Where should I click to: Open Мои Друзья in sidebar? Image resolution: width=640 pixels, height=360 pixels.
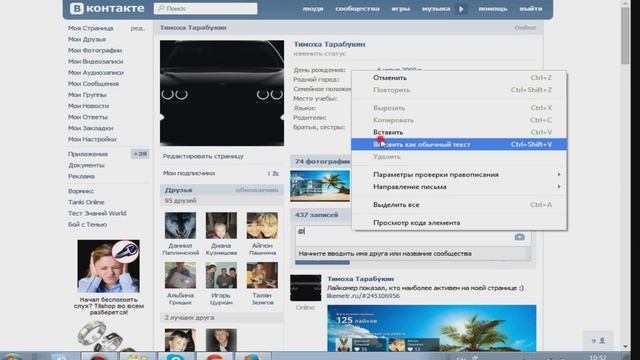87,39
